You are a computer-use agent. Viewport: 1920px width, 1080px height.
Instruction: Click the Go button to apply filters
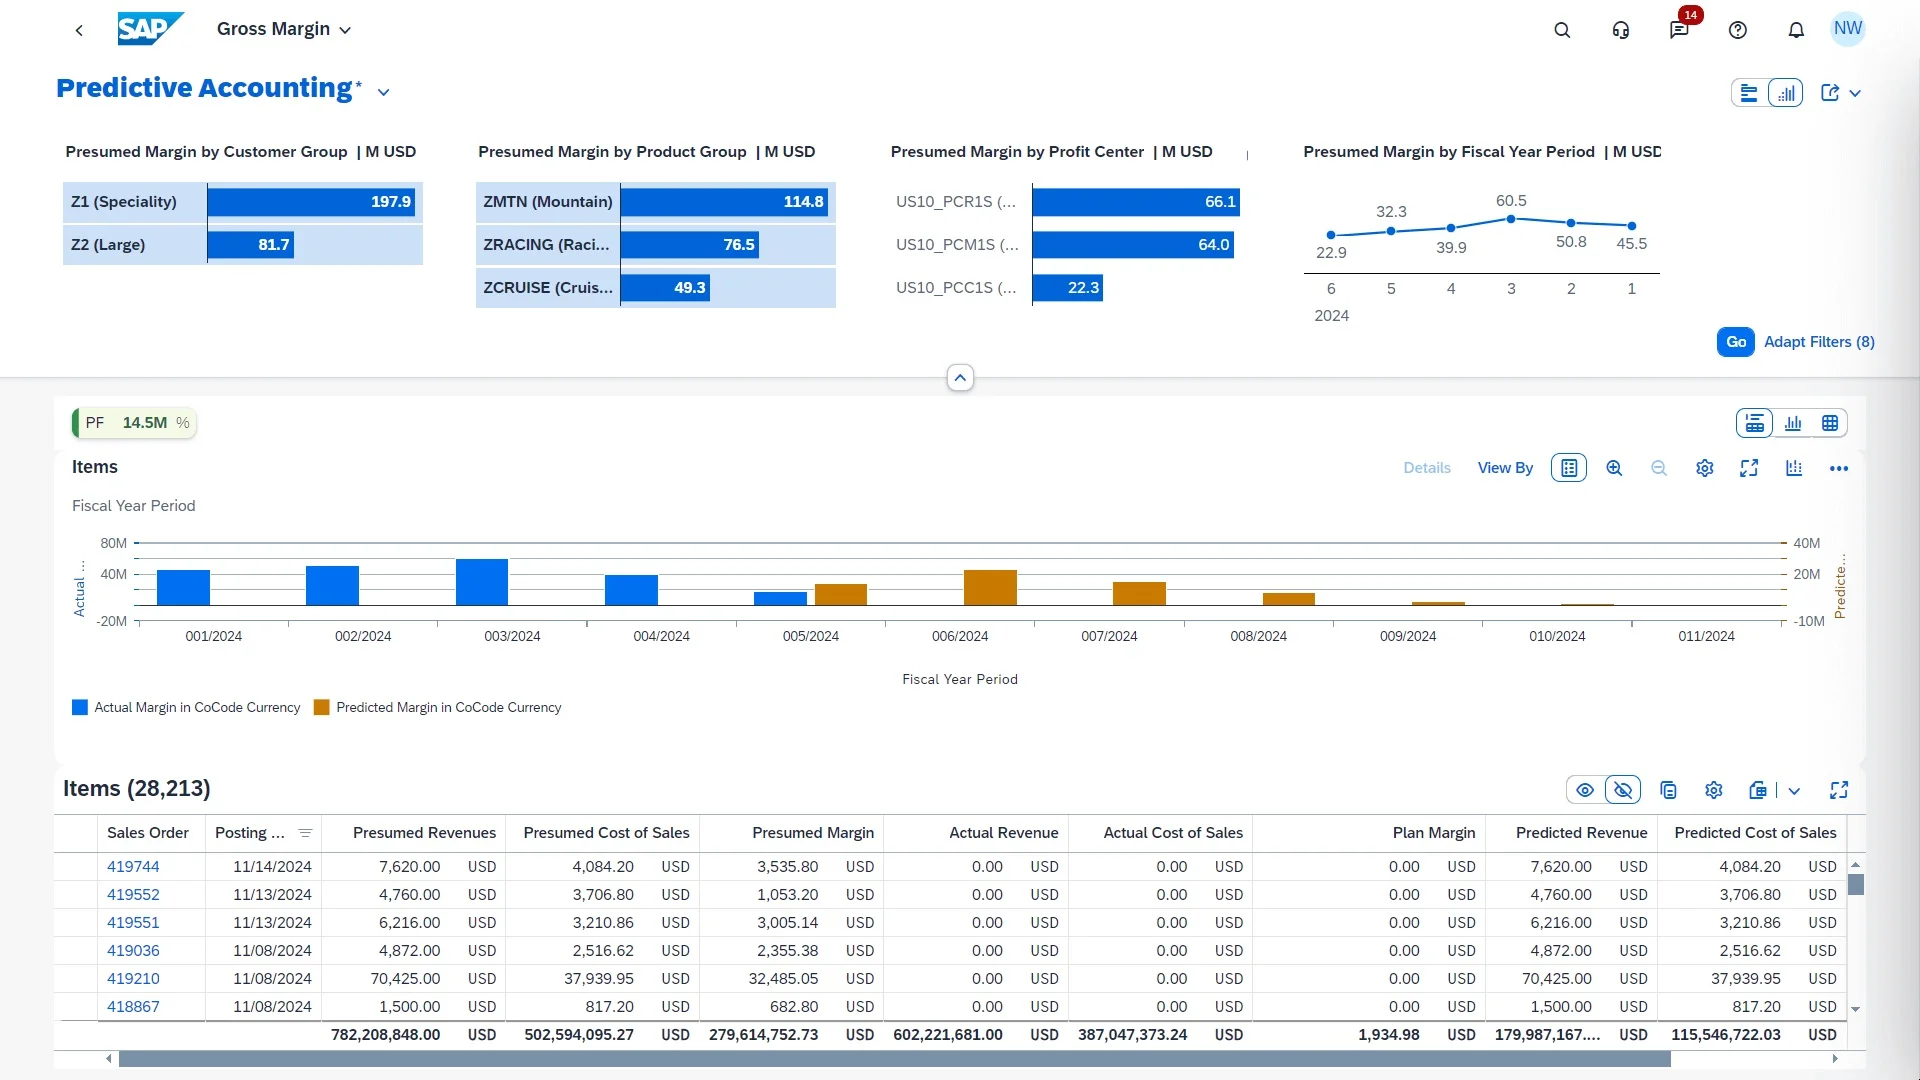1735,342
